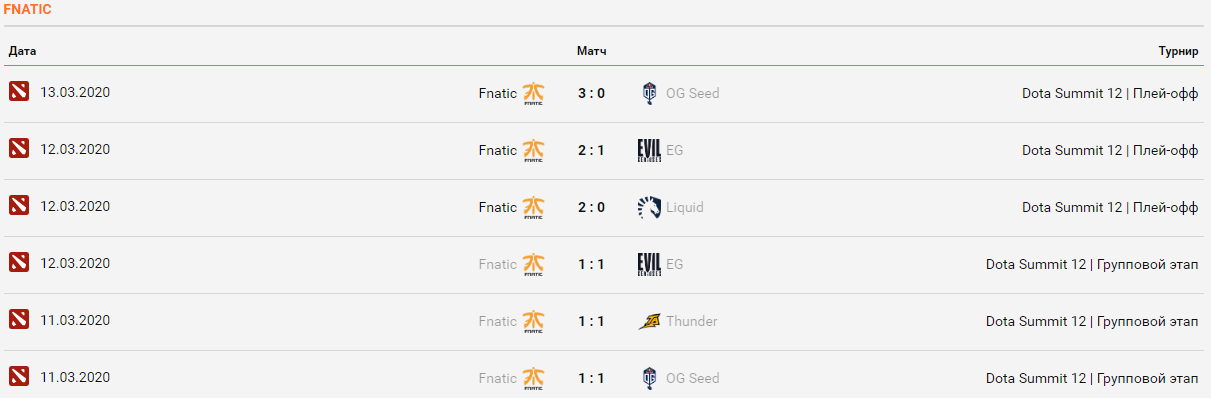Click the Thunder team logo icon

[649, 322]
